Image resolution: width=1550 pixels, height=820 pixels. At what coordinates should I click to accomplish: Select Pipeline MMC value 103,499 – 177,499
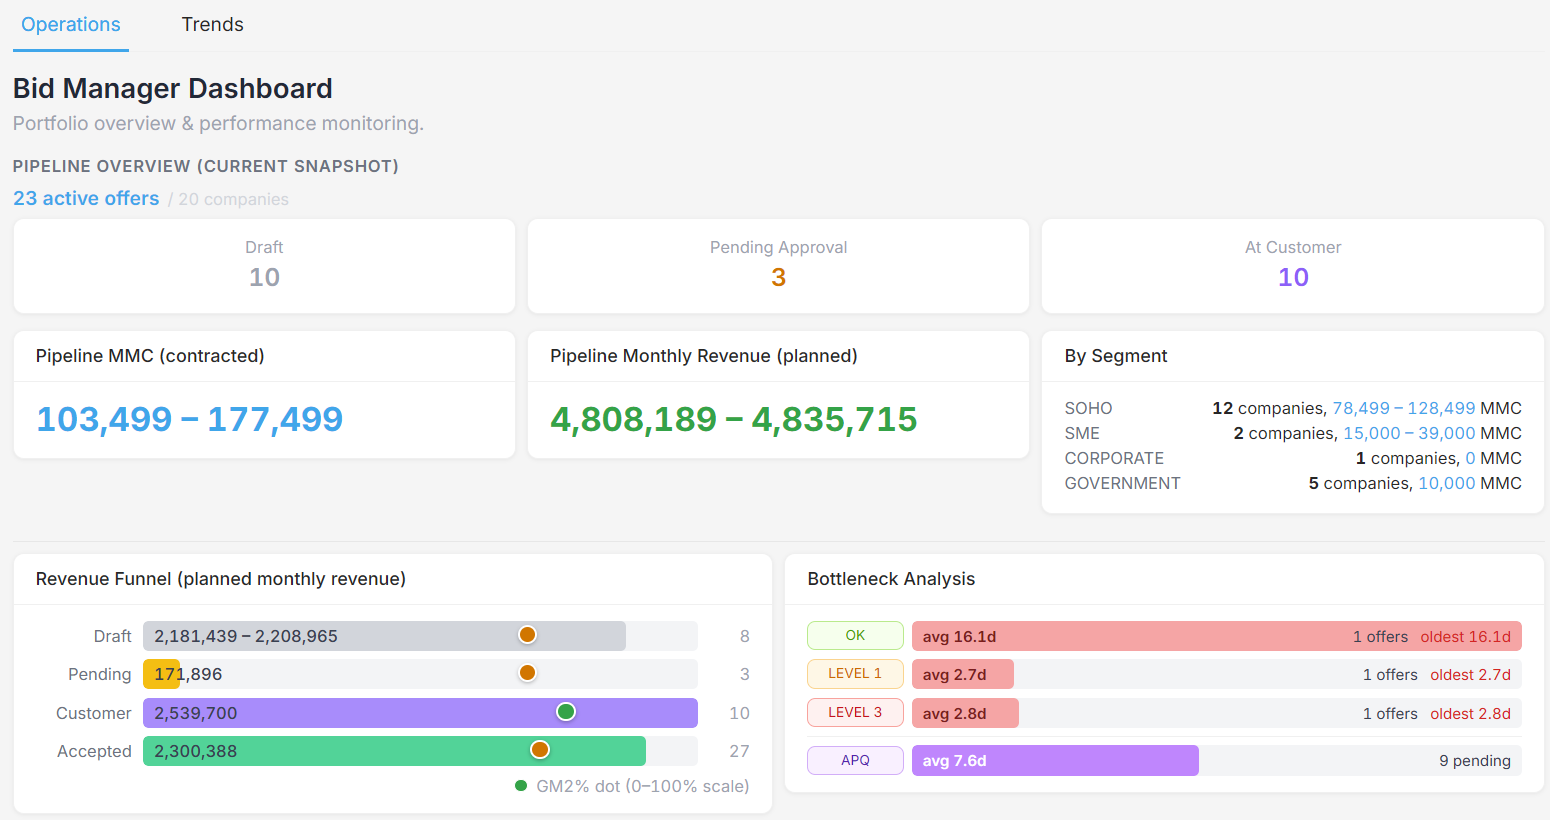click(190, 419)
